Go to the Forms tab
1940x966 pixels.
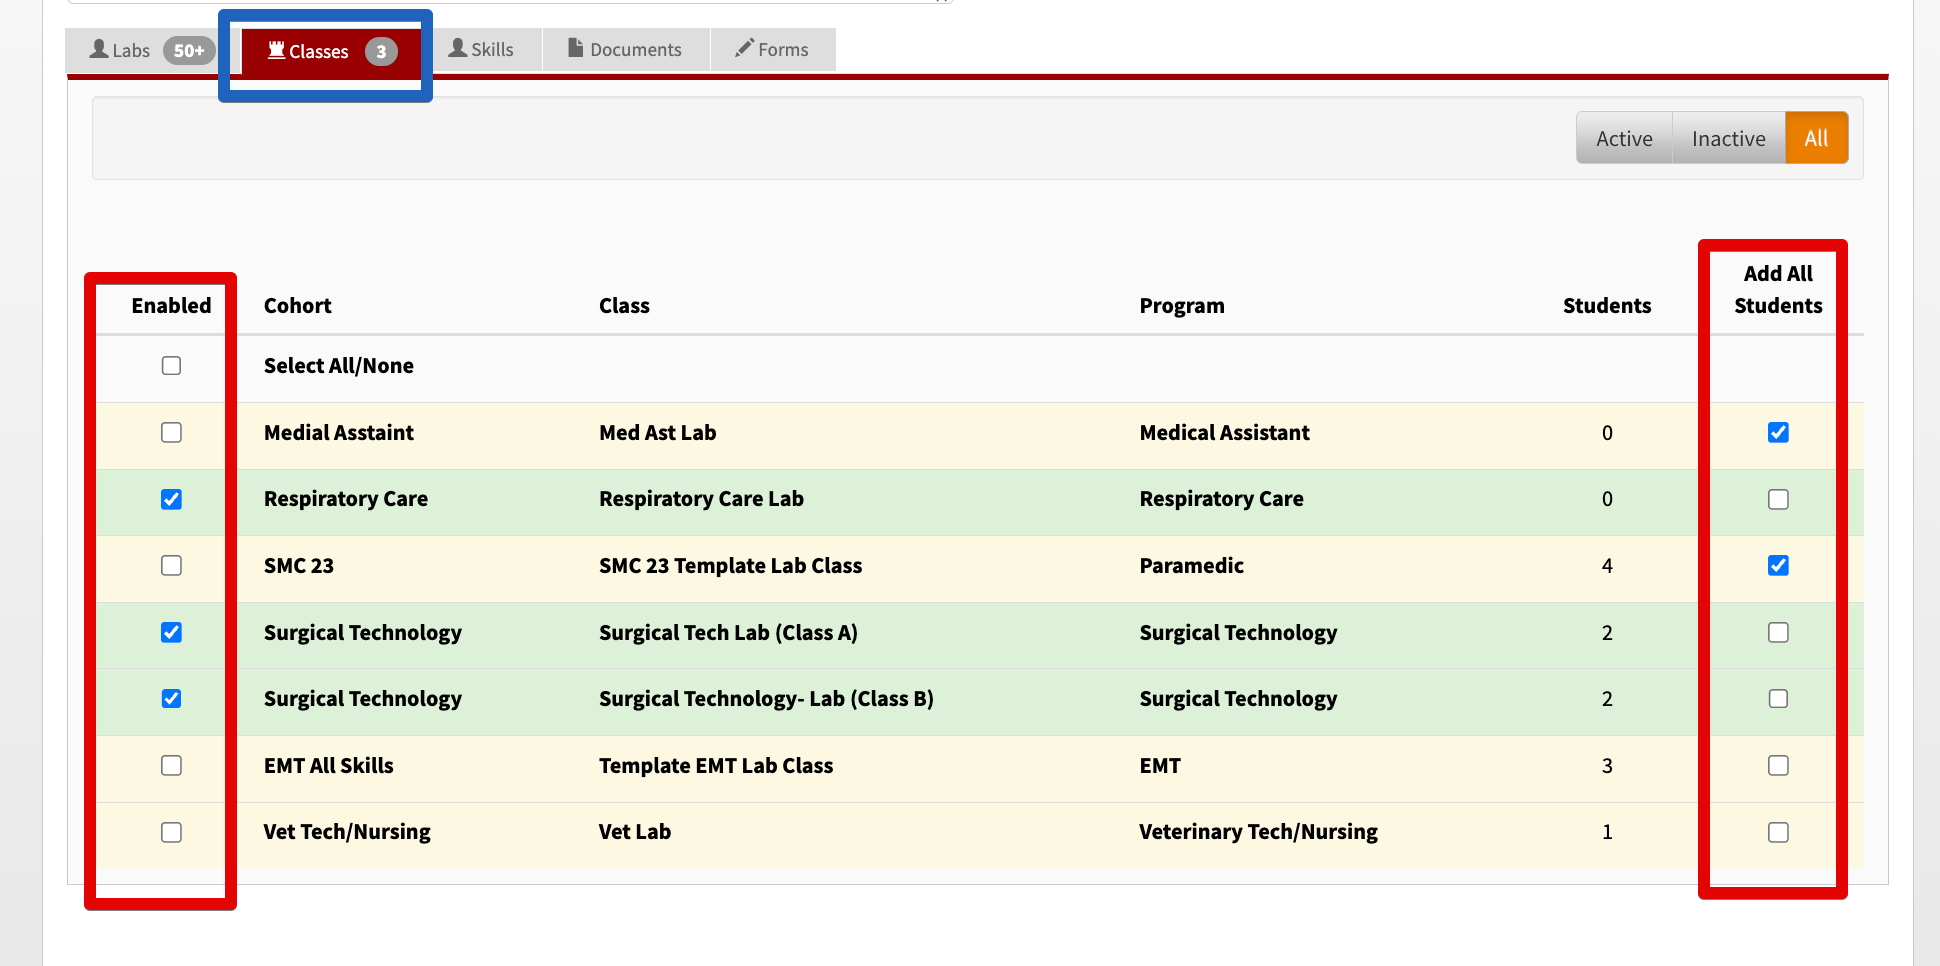coord(772,49)
